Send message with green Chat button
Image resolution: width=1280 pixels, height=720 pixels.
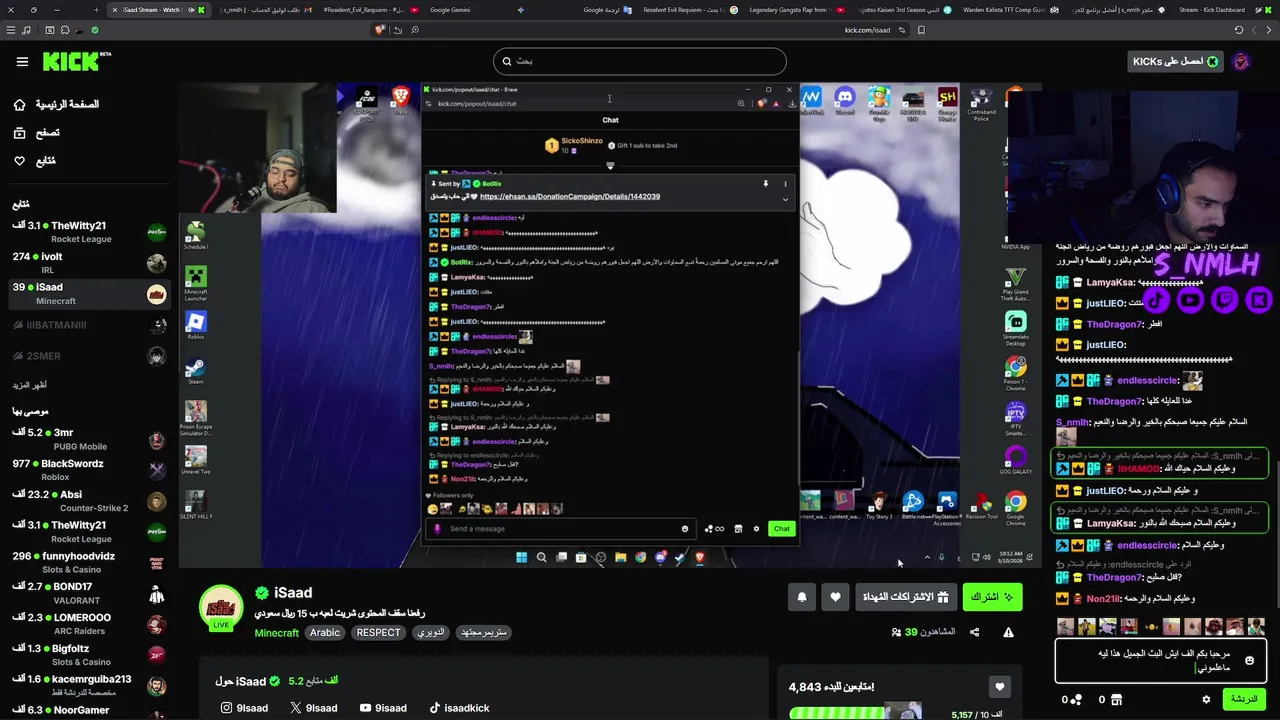pyautogui.click(x=1245, y=699)
